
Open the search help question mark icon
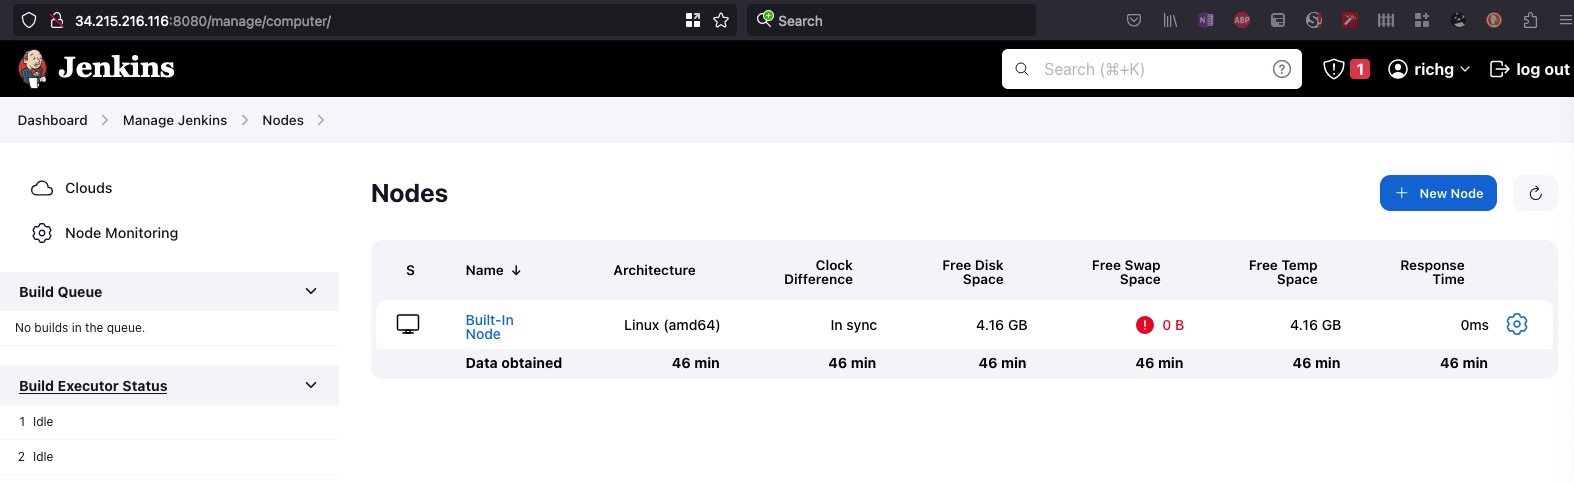point(1281,69)
